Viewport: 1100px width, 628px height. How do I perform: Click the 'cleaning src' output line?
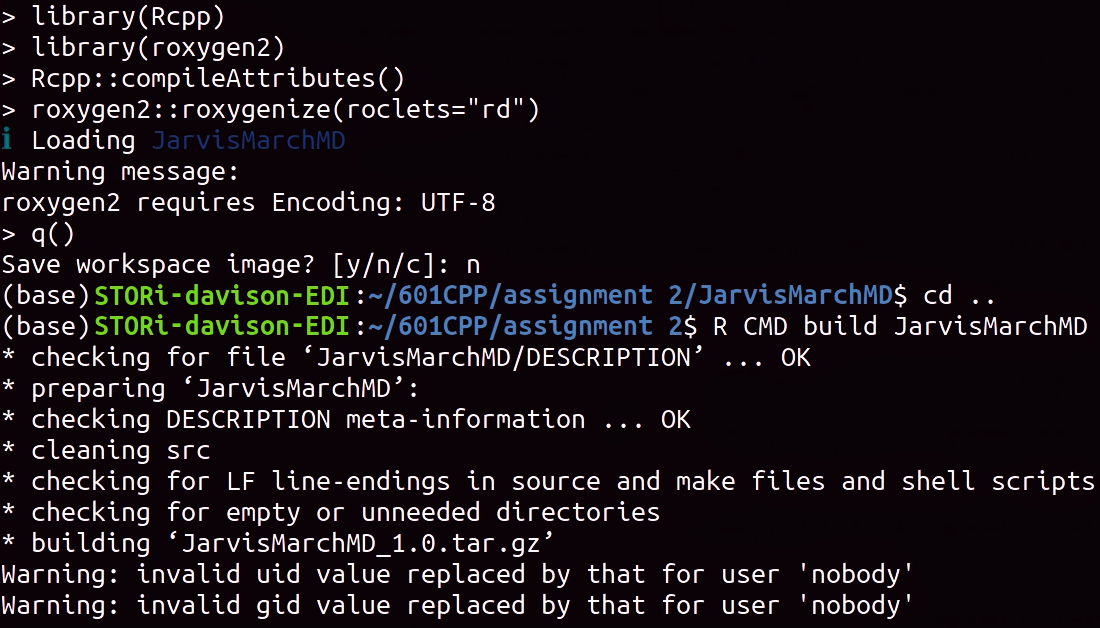[x=106, y=450]
